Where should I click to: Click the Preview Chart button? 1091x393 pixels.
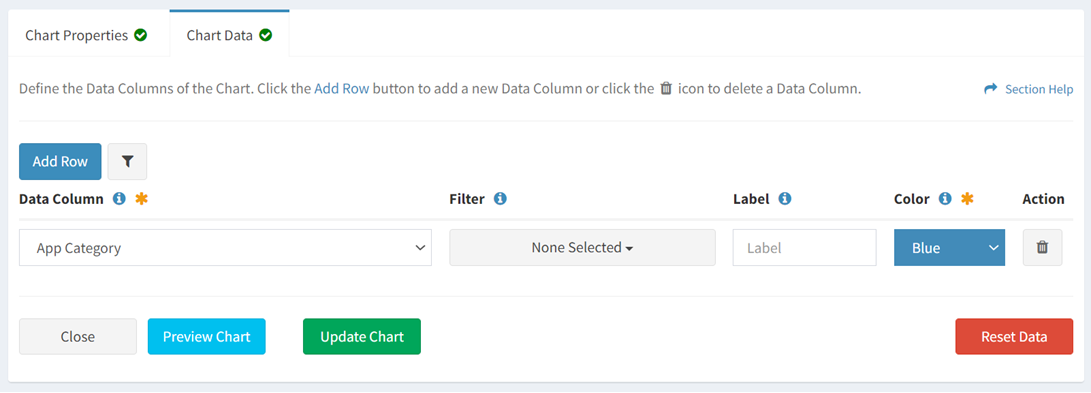(x=207, y=337)
